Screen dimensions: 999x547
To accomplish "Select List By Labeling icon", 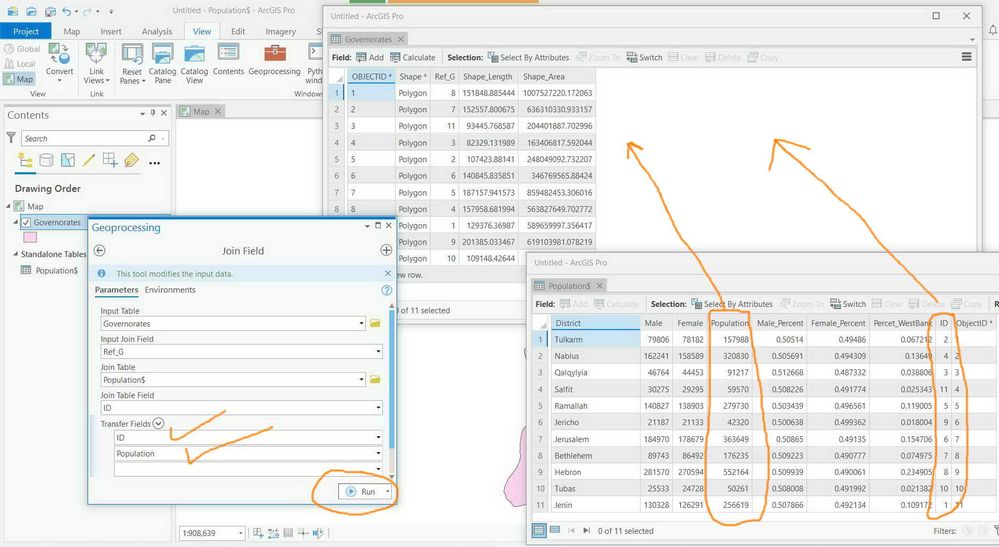I will (131, 160).
